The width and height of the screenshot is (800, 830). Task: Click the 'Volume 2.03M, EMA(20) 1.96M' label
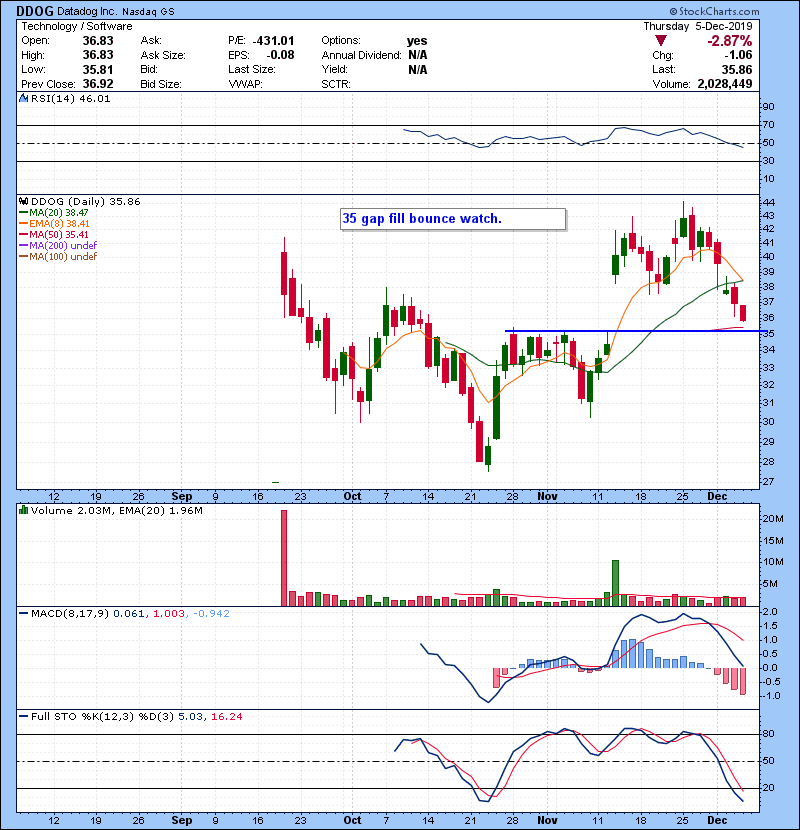pyautogui.click(x=116, y=511)
